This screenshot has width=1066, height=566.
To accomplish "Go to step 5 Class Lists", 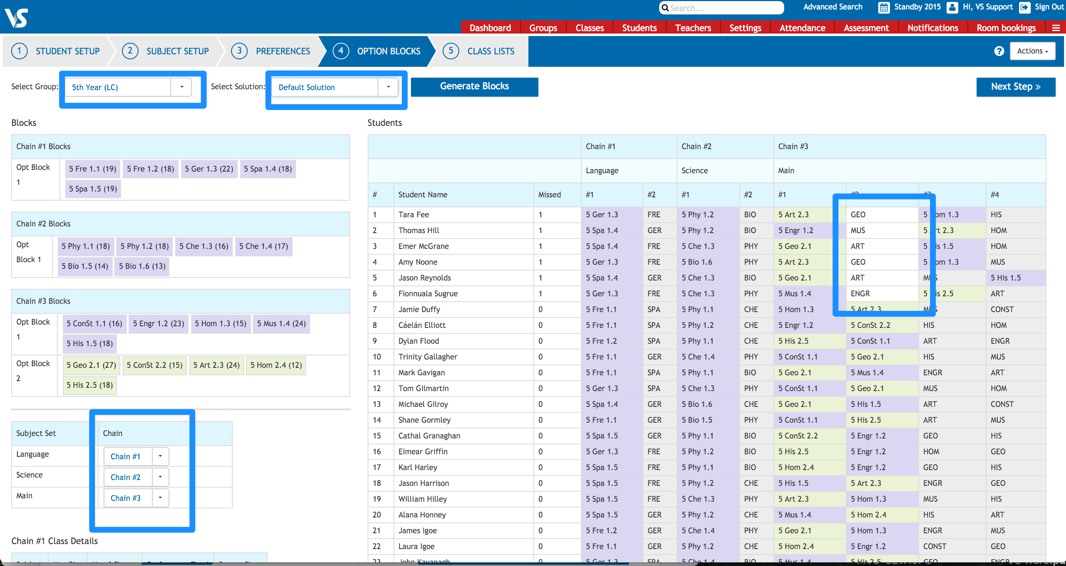I will point(479,51).
